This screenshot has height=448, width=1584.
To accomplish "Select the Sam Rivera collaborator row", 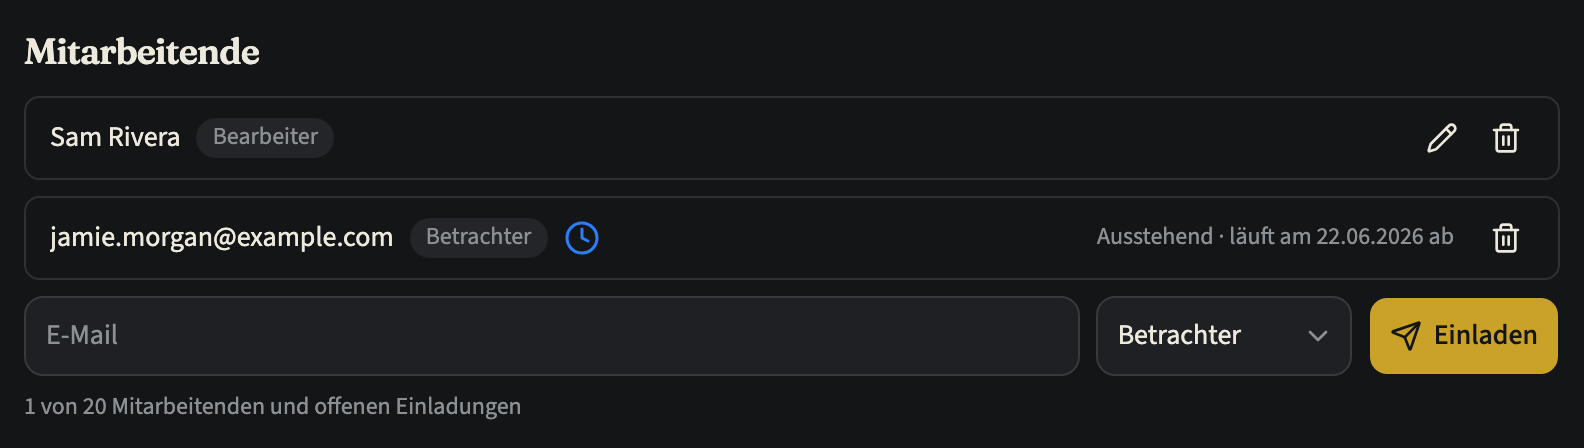I will (x=792, y=138).
